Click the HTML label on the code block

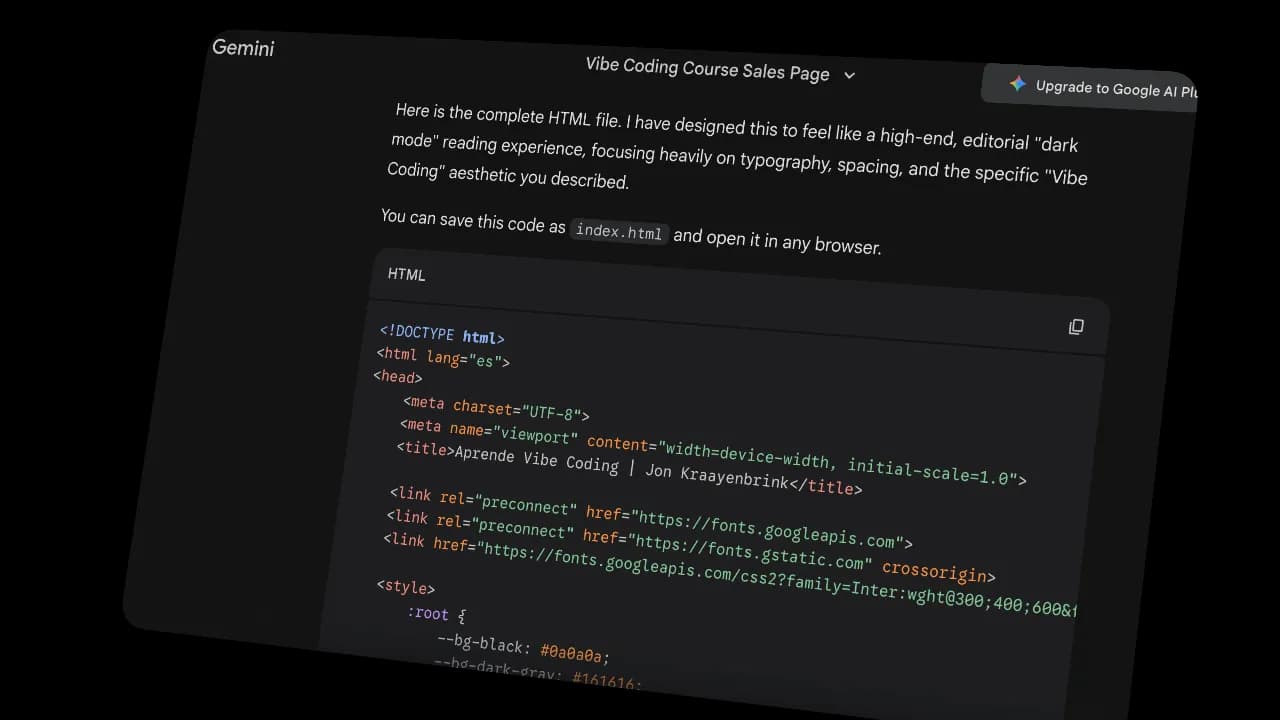tap(406, 274)
